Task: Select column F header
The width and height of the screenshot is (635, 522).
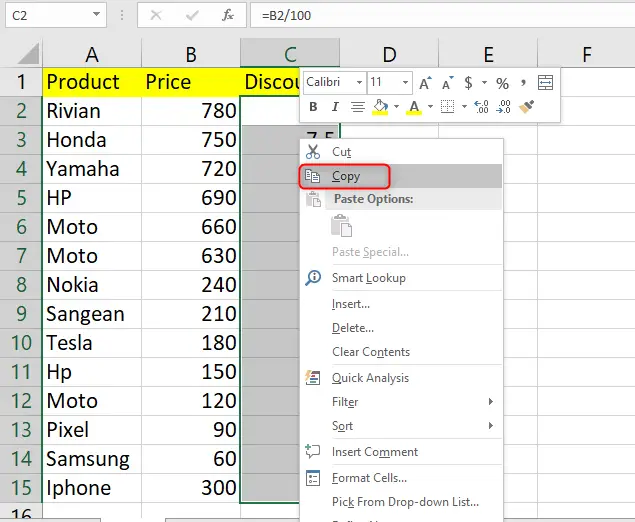Action: (x=586, y=54)
